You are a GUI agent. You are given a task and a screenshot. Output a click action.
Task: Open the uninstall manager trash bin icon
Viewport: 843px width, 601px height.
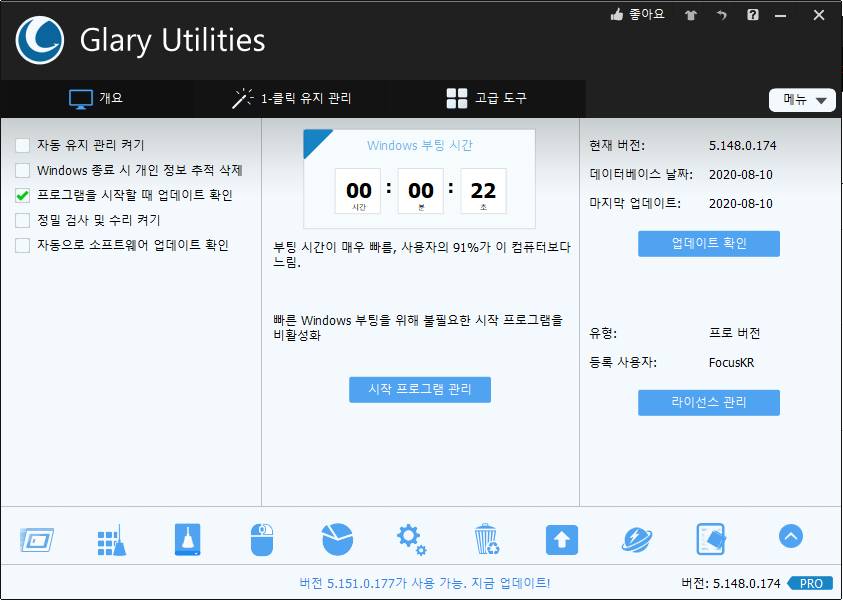coord(487,539)
